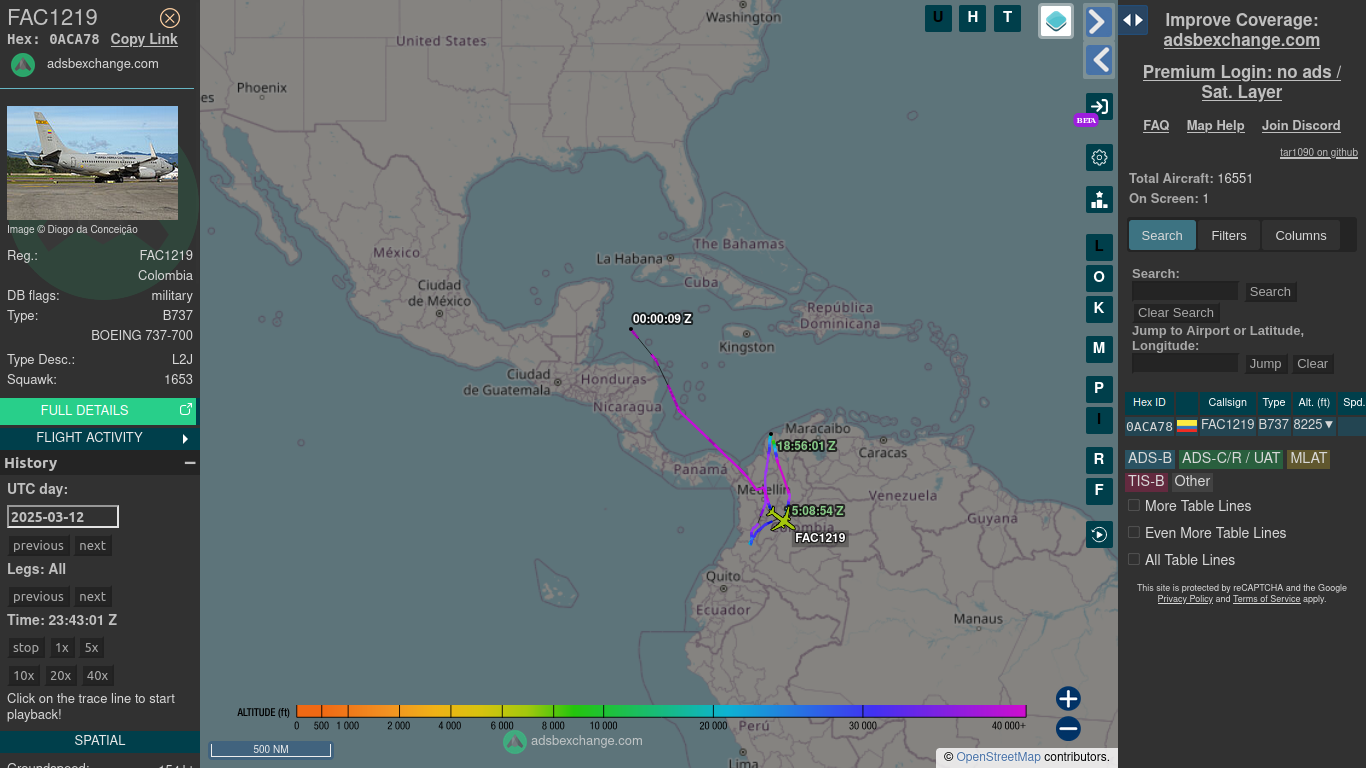Open the Join Discord link
Screen dimensions: 1366x768
[x=1301, y=126]
